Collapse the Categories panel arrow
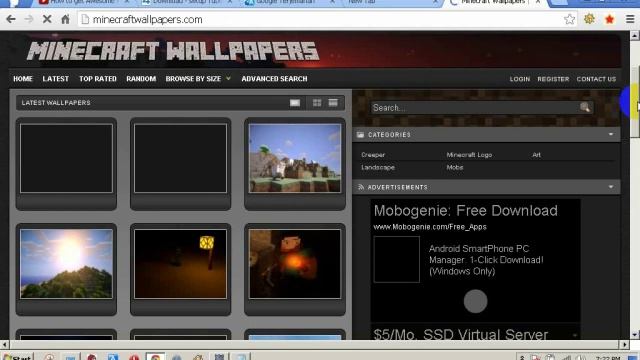 611,134
